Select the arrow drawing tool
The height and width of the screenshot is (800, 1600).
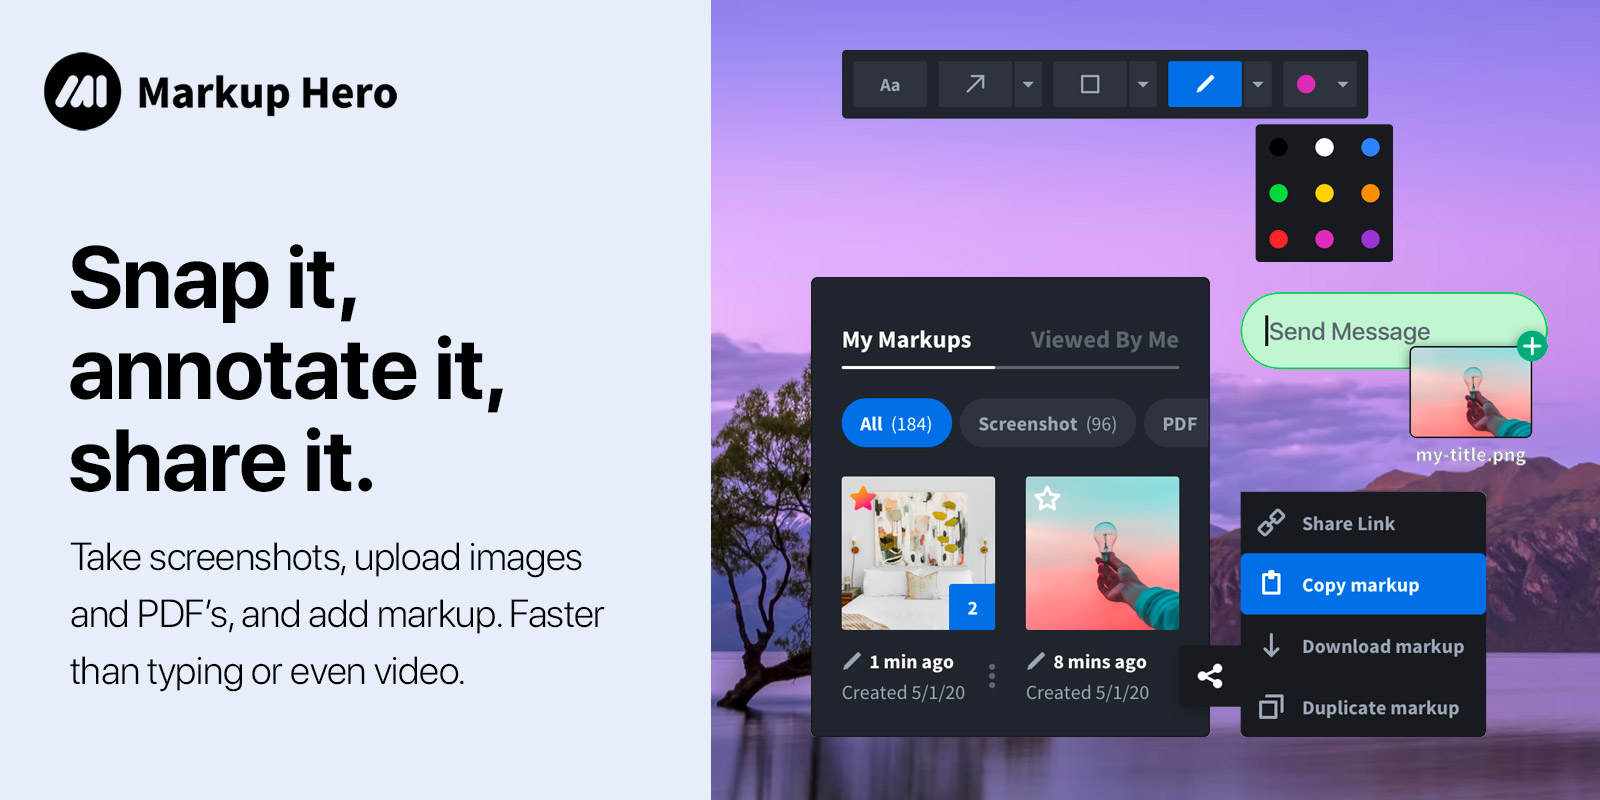coord(975,85)
